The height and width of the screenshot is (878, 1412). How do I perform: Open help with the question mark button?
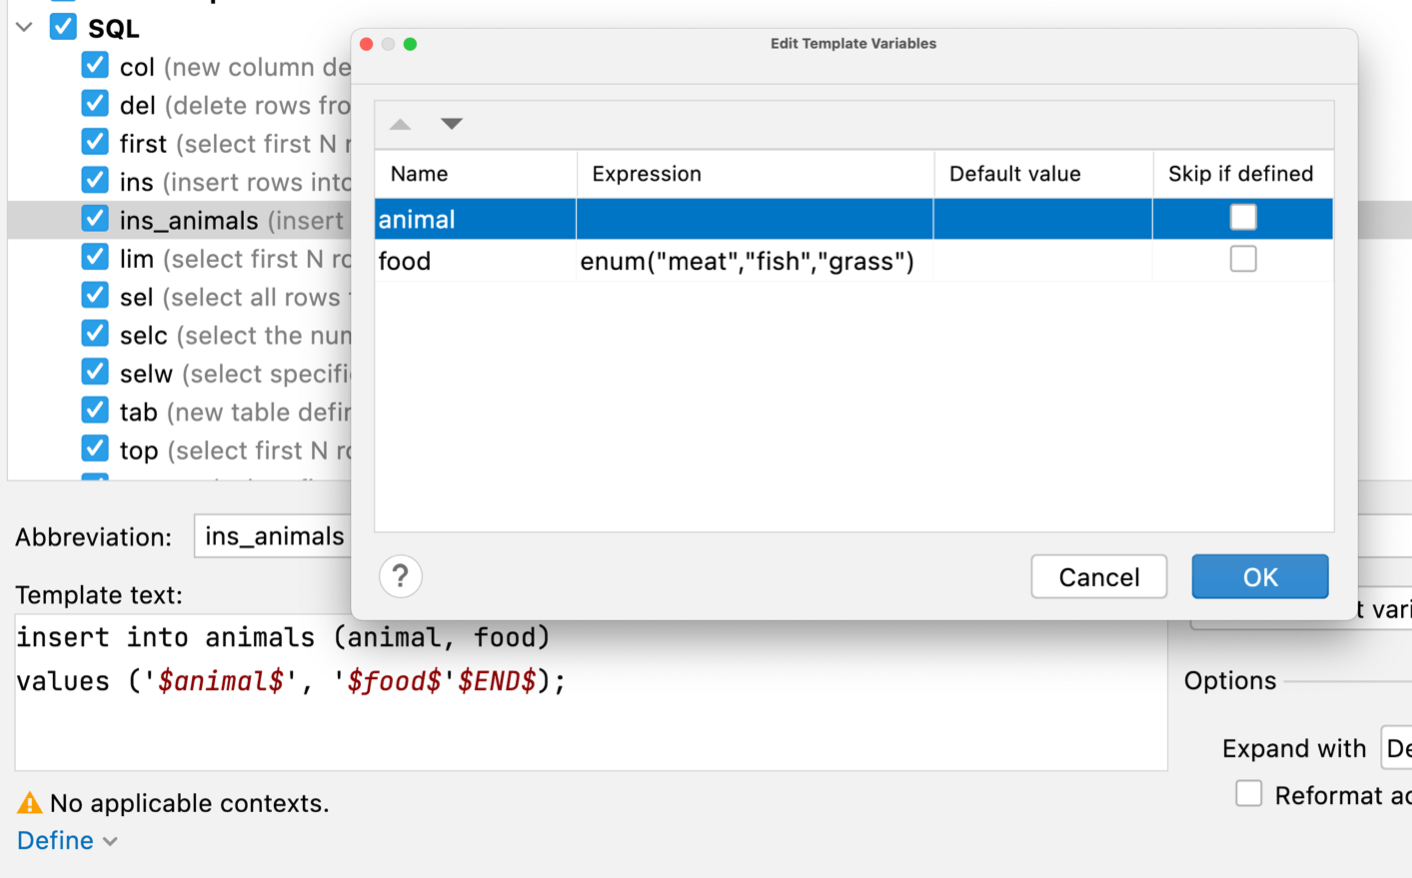pyautogui.click(x=400, y=576)
